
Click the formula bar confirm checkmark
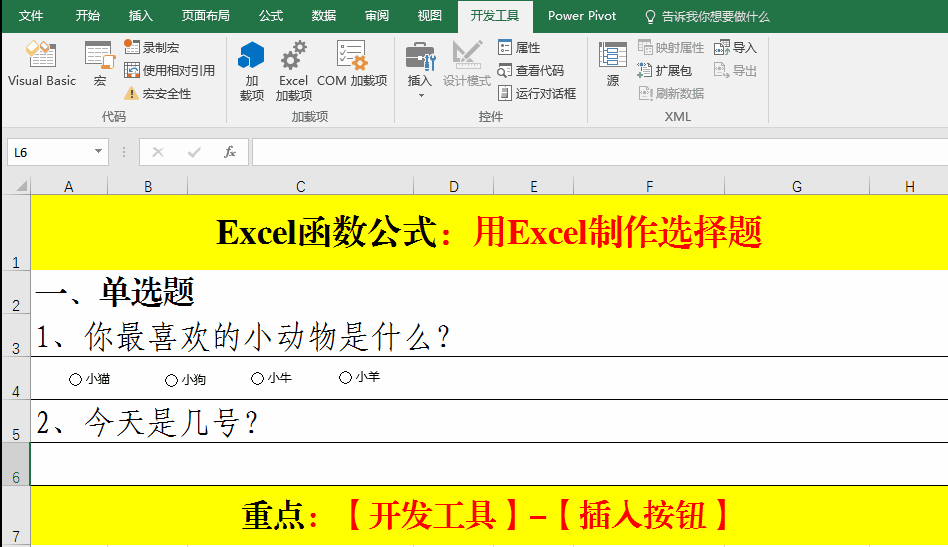[194, 152]
